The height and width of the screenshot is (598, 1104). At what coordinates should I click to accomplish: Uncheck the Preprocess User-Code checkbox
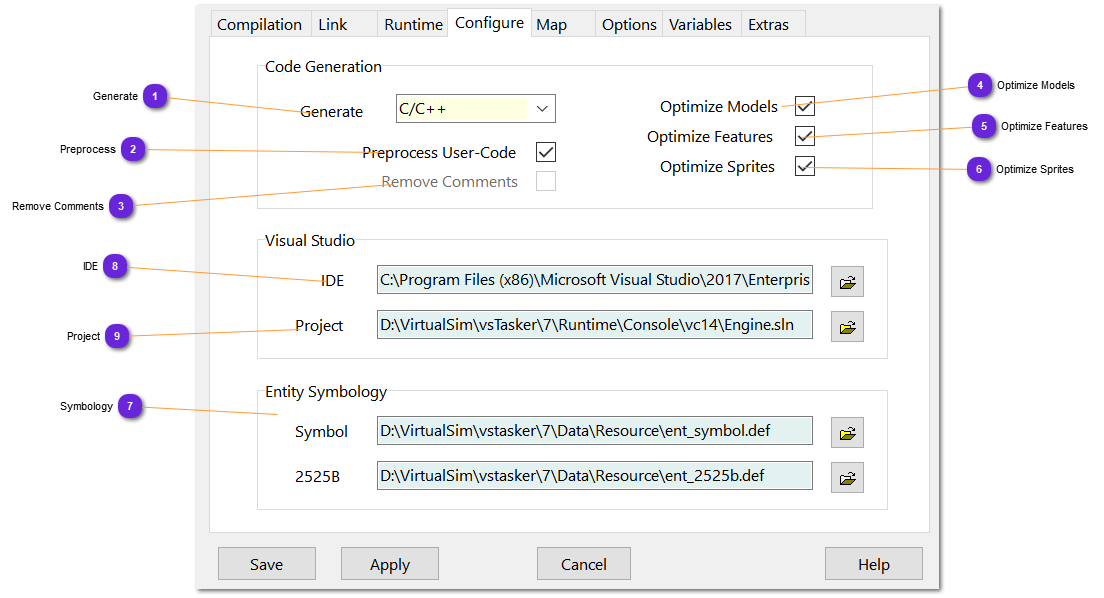tap(545, 152)
